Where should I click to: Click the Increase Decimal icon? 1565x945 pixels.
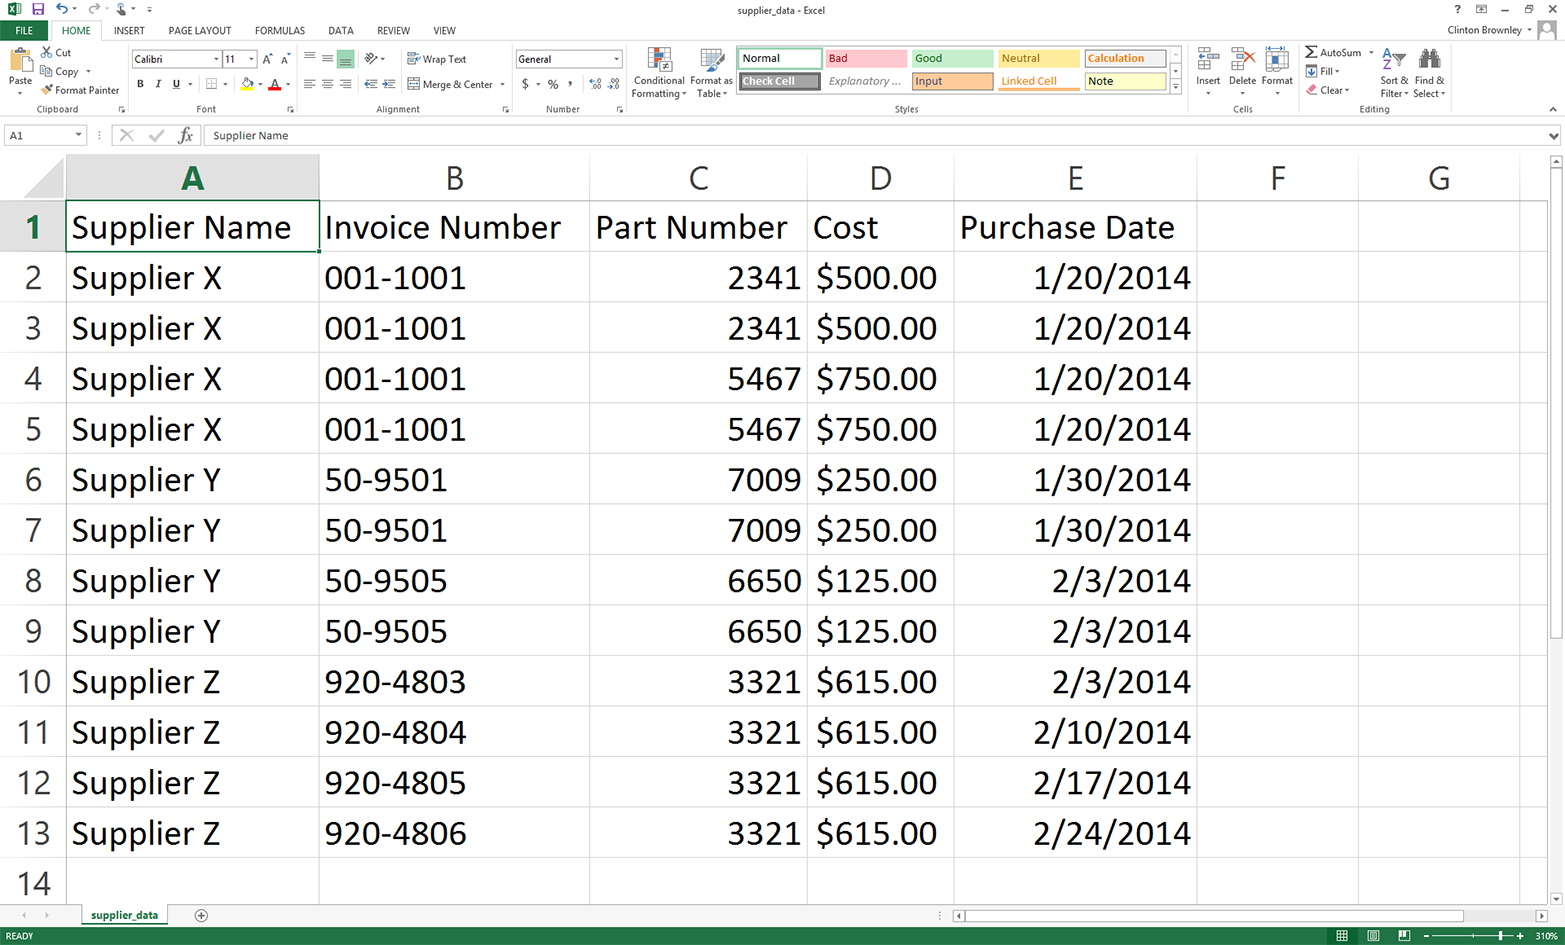tap(596, 85)
